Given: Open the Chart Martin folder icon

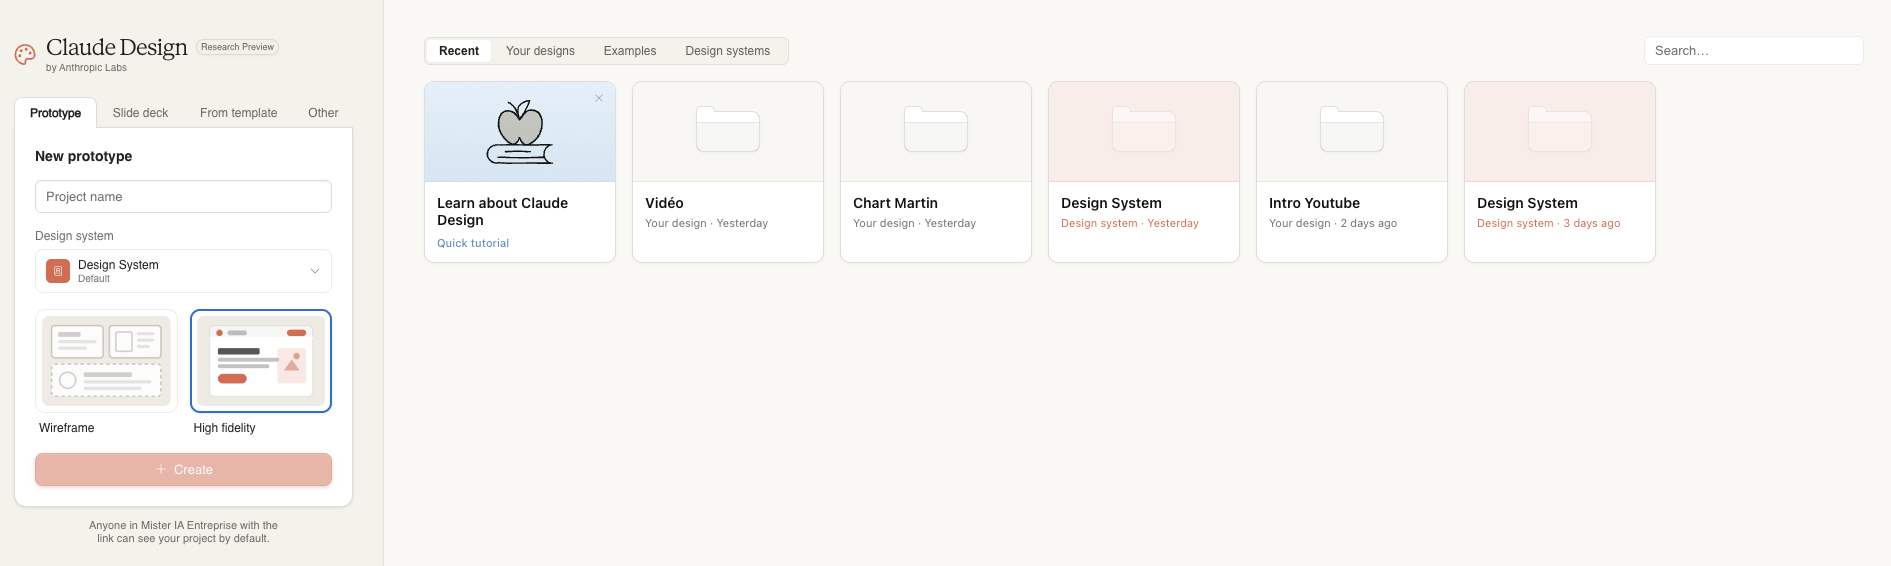Looking at the screenshot, I should coord(936,129).
